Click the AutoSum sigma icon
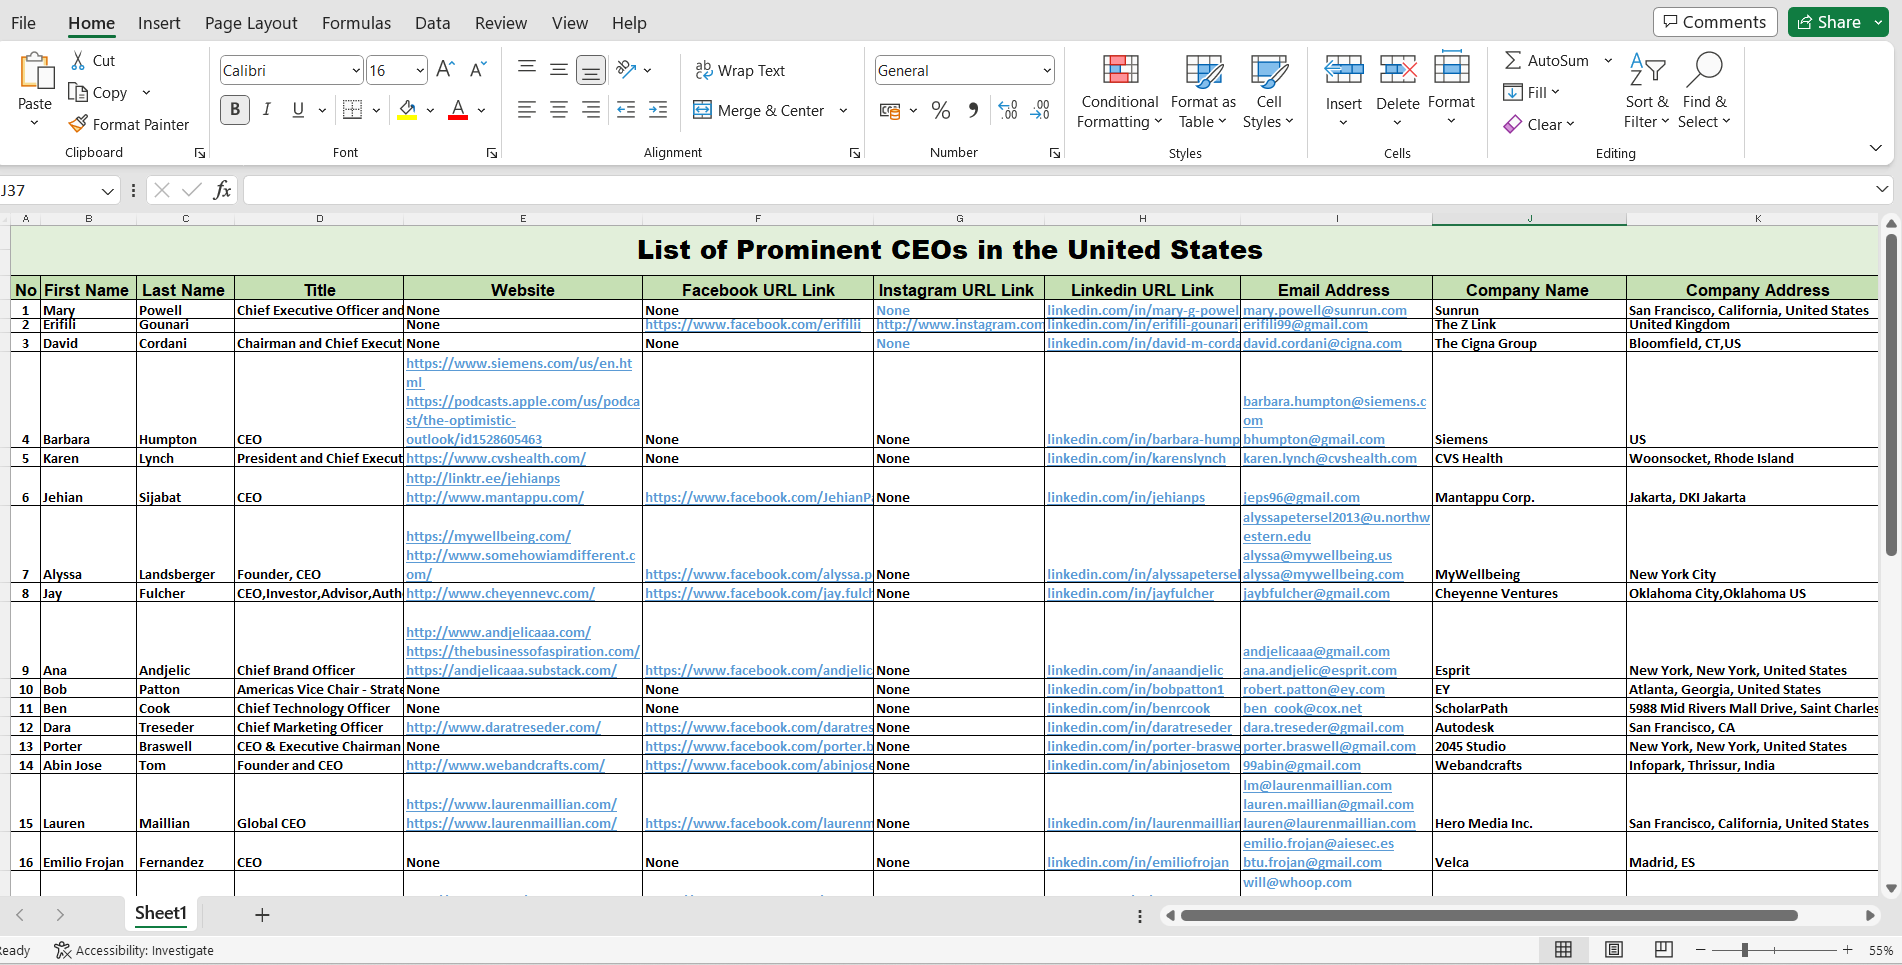Screen dimensions: 1902x965 point(1513,61)
